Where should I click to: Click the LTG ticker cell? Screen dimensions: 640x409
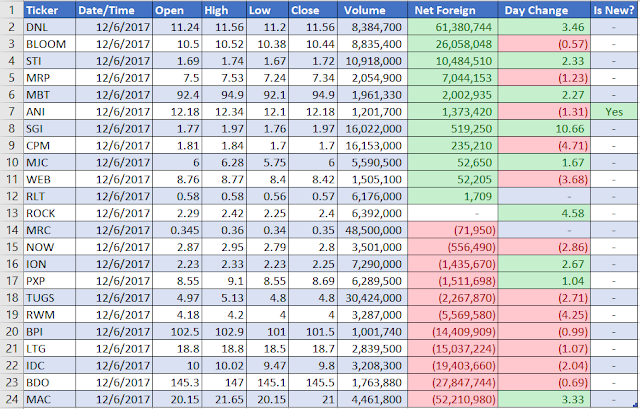[49, 349]
